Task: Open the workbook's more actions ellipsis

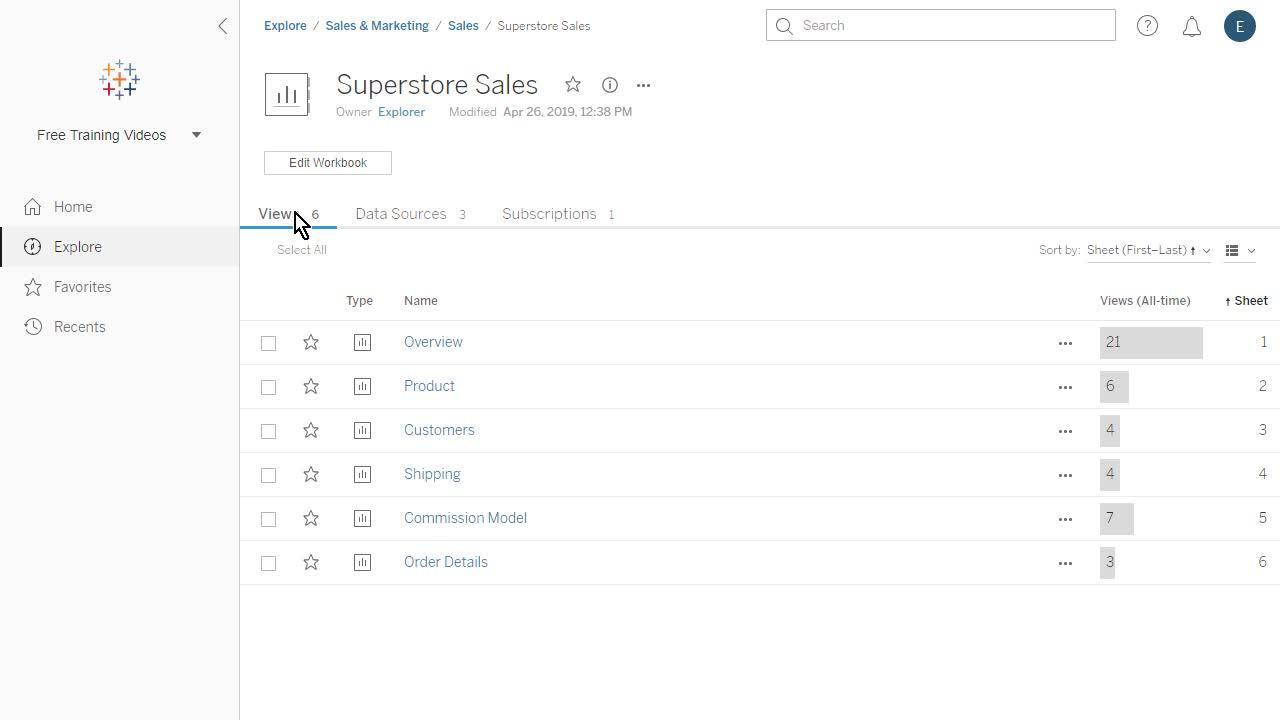Action: (643, 85)
